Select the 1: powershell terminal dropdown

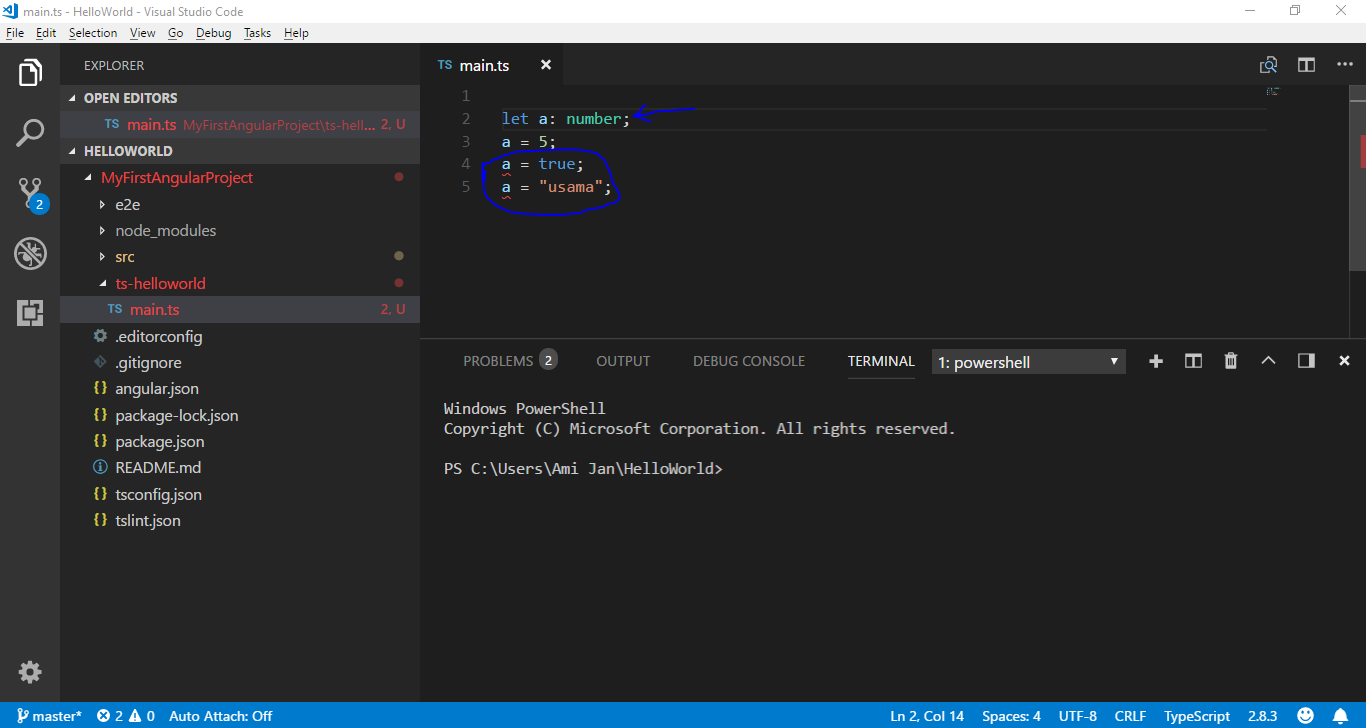pyautogui.click(x=1028, y=362)
